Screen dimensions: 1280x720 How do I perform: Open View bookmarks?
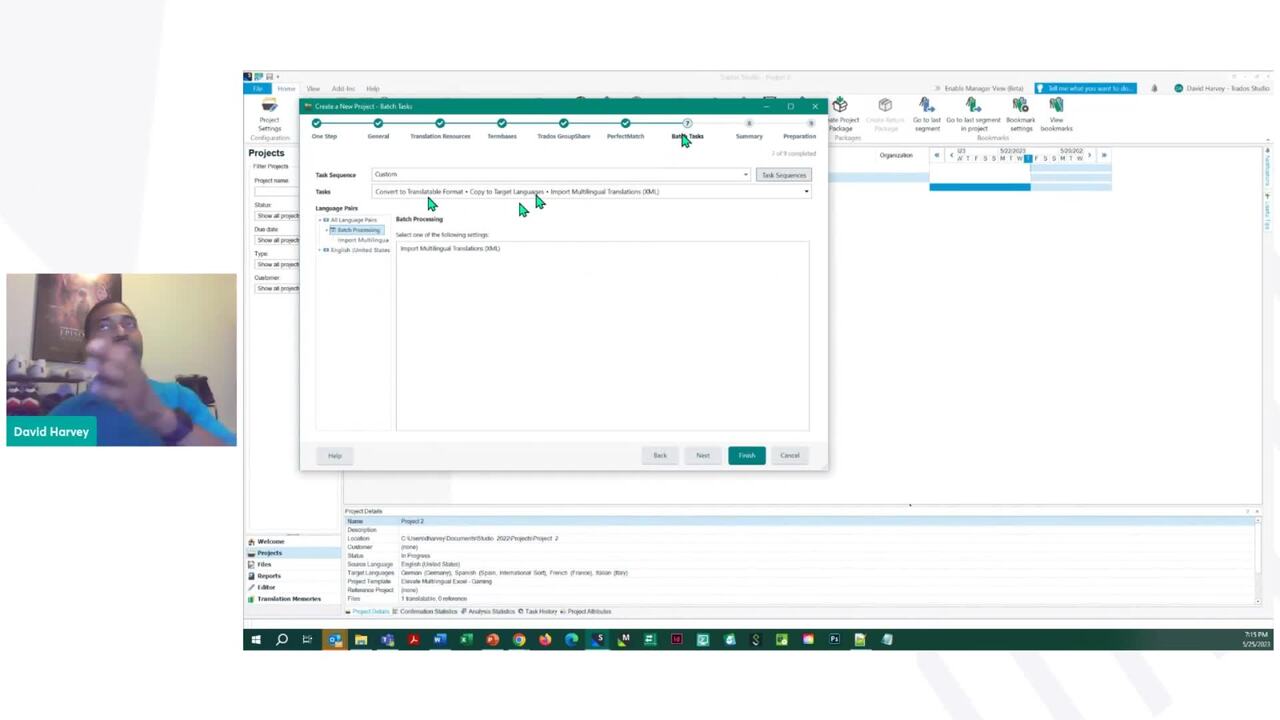[x=1056, y=115]
